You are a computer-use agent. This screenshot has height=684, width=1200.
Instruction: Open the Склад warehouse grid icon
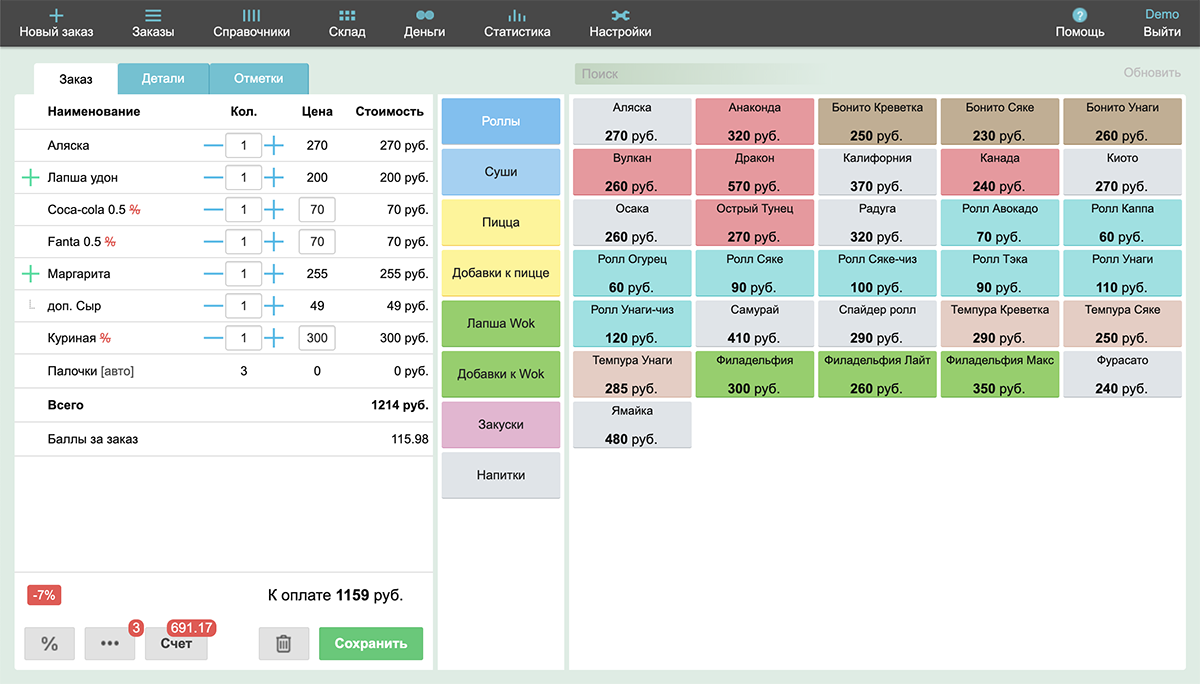click(347, 16)
